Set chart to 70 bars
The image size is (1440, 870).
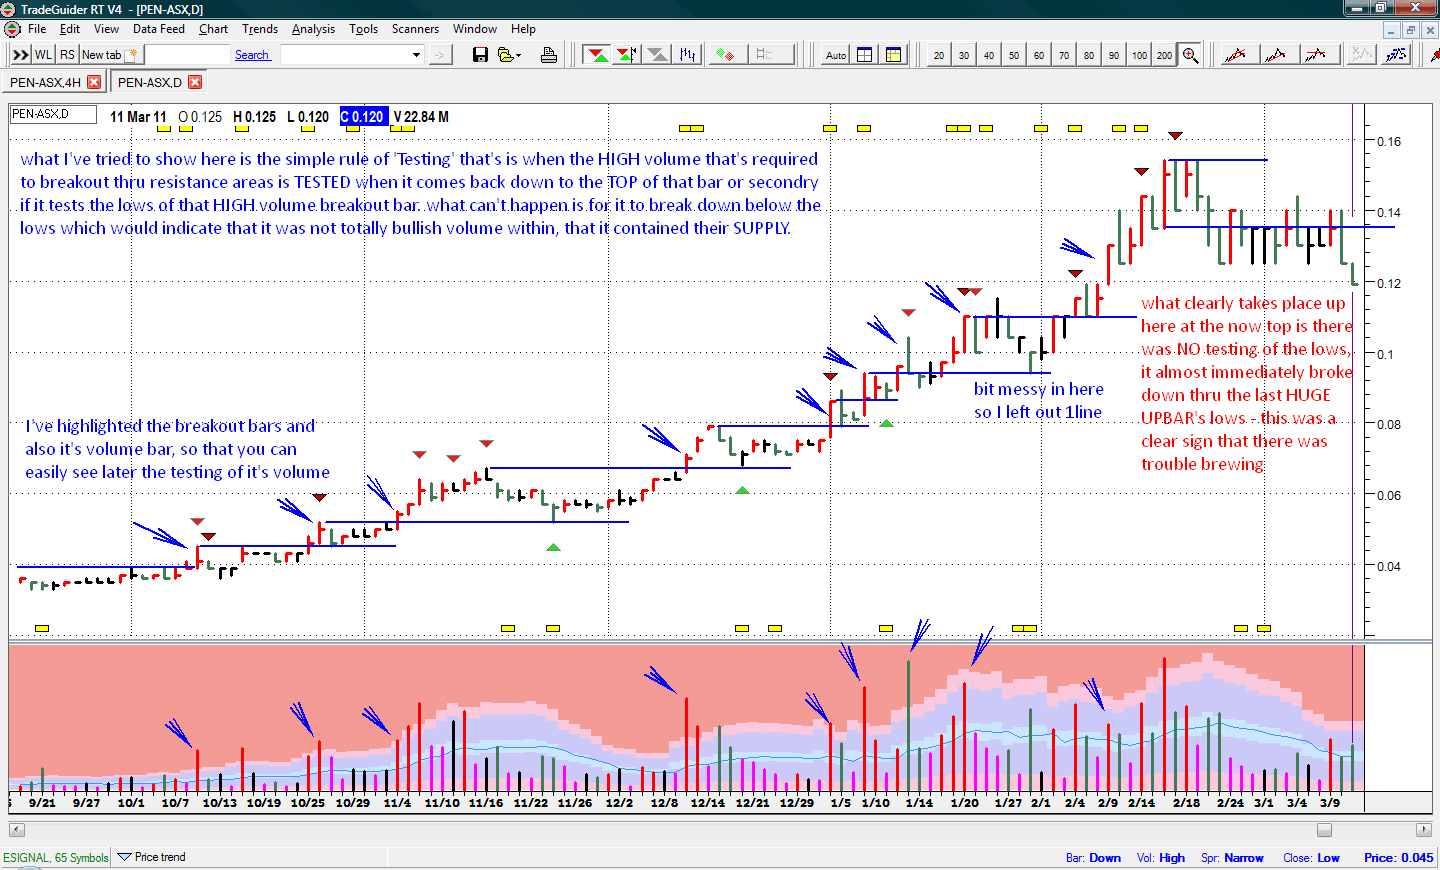pyautogui.click(x=1064, y=55)
